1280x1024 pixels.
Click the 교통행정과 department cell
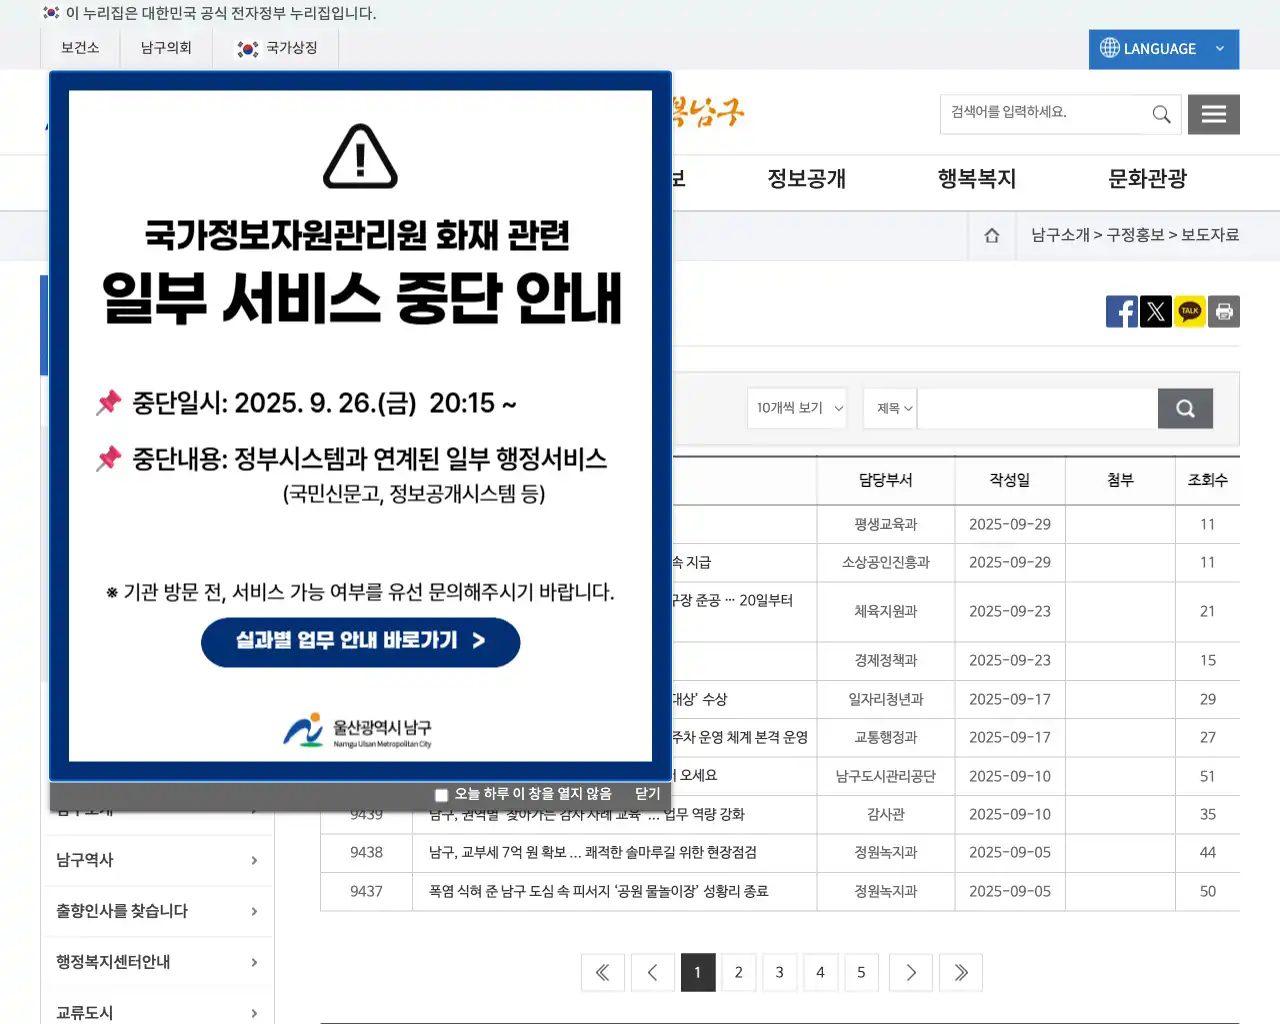(x=886, y=737)
